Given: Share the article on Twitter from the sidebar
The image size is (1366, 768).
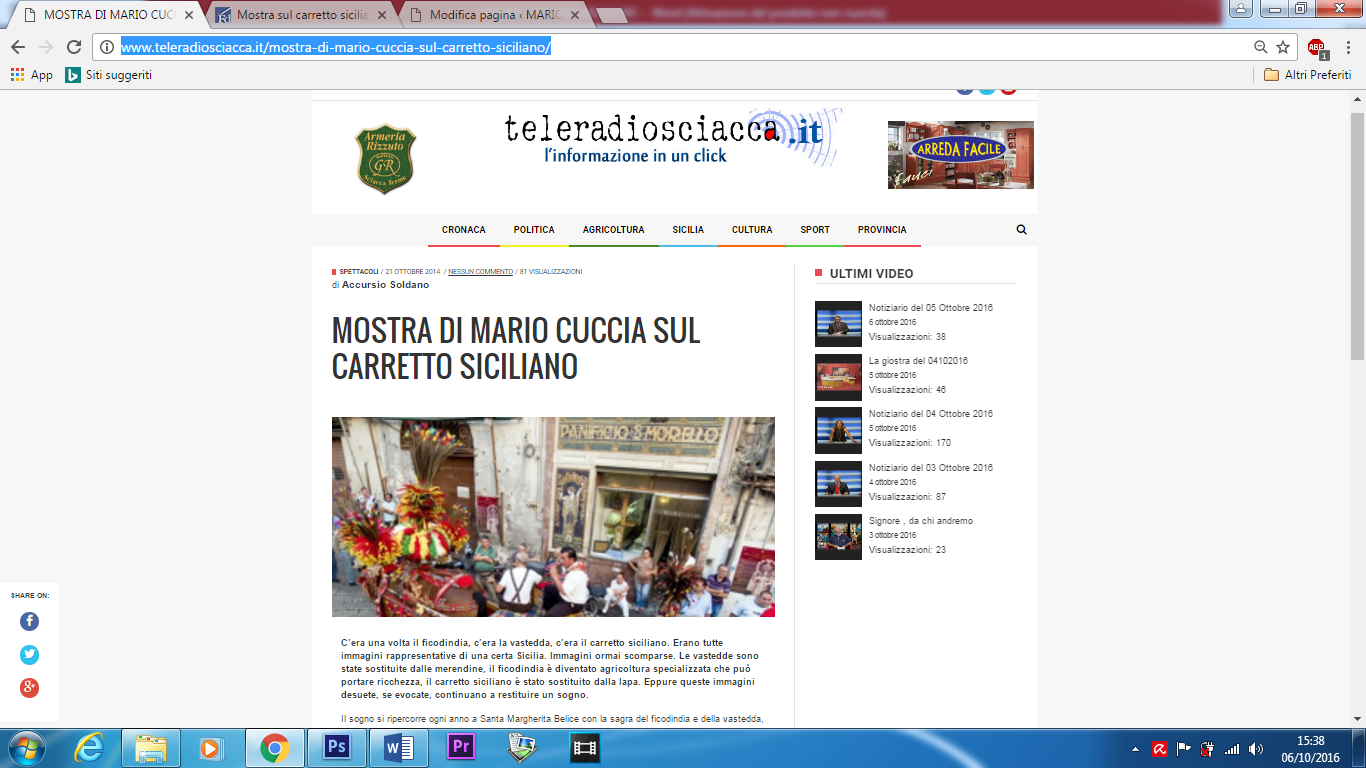Looking at the screenshot, I should (29, 654).
